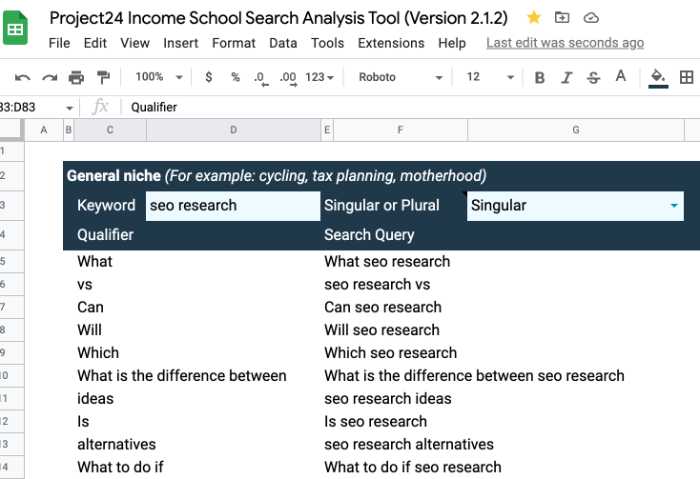
Task: Star this spreadsheet document
Action: pos(534,18)
